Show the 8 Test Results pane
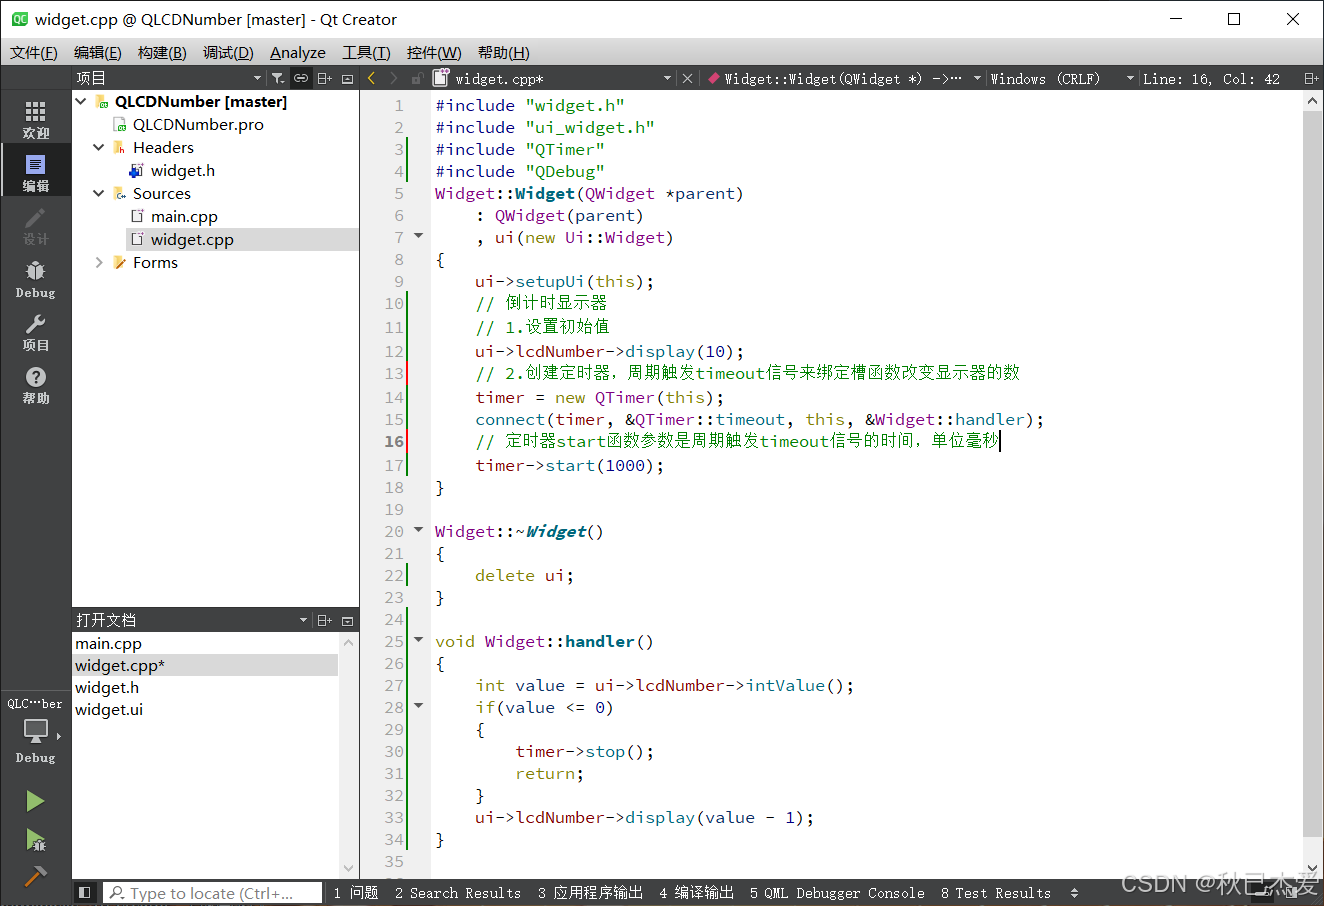Screen dimensions: 1324x906 coord(996,893)
